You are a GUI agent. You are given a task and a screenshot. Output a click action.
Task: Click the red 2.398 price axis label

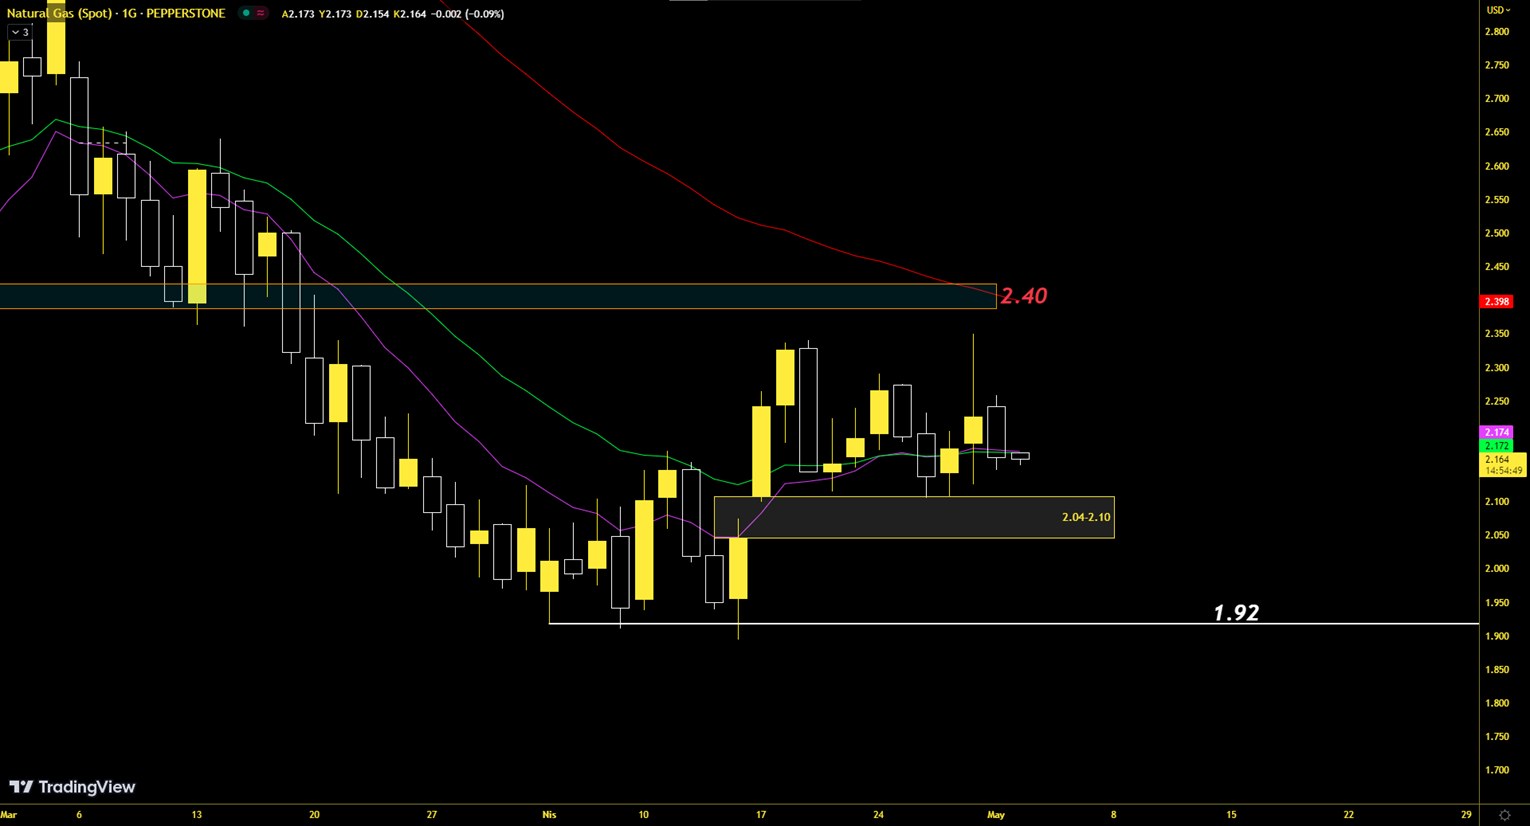[x=1496, y=302]
